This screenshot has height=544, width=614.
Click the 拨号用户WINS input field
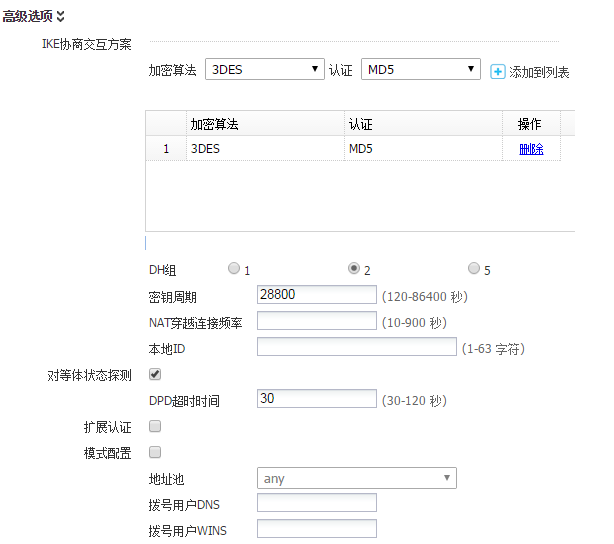point(317,529)
